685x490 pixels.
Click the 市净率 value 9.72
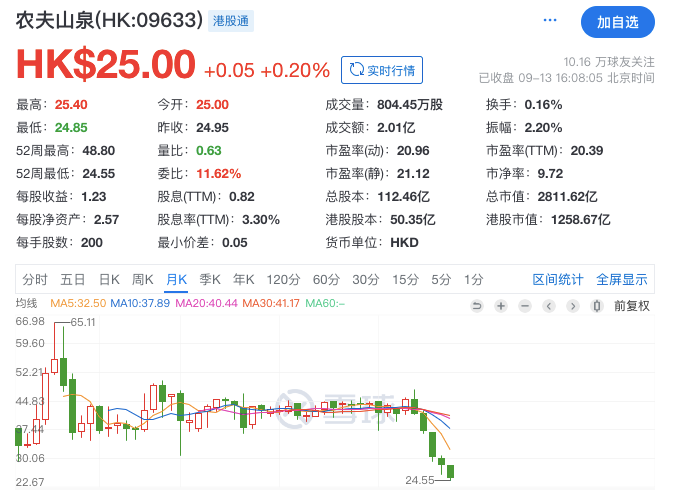550,174
